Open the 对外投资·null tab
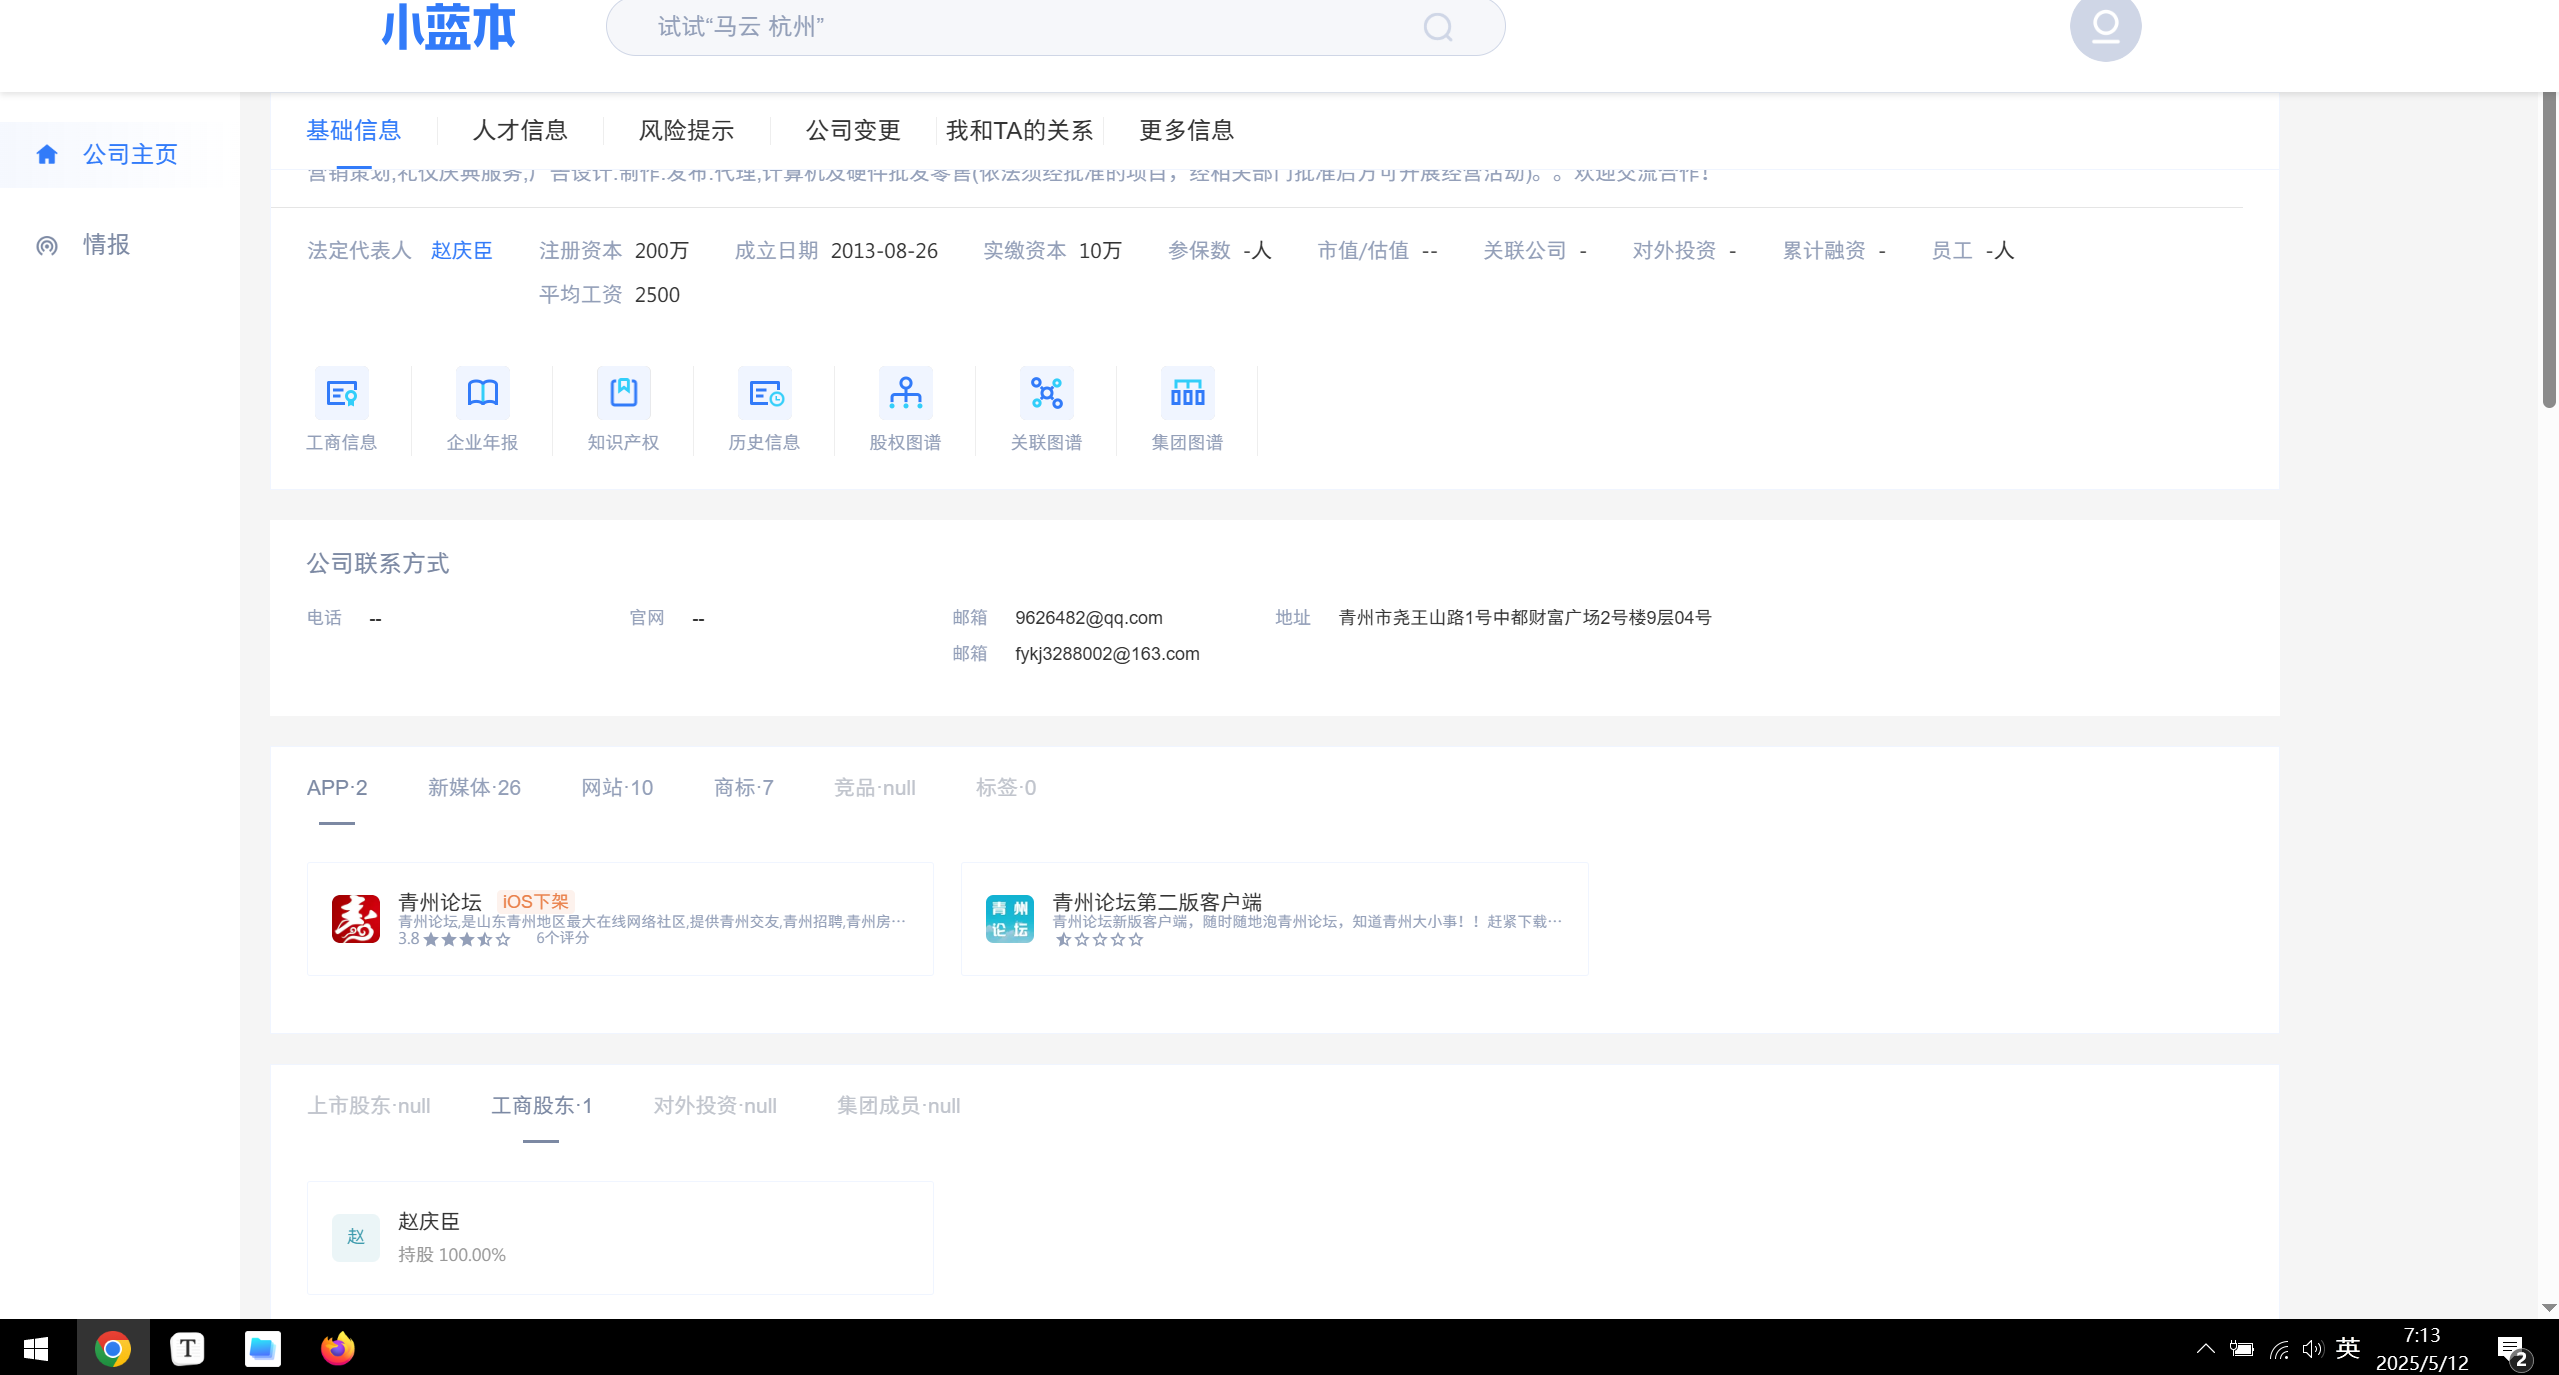2559x1375 pixels. [714, 1106]
